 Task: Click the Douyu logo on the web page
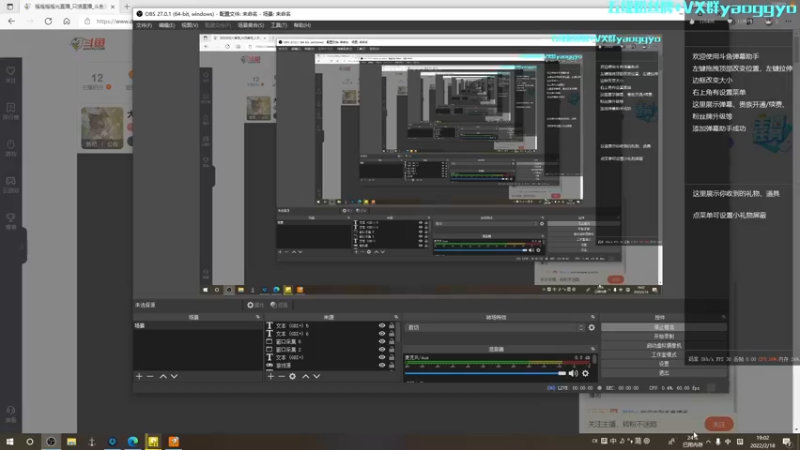click(88, 44)
